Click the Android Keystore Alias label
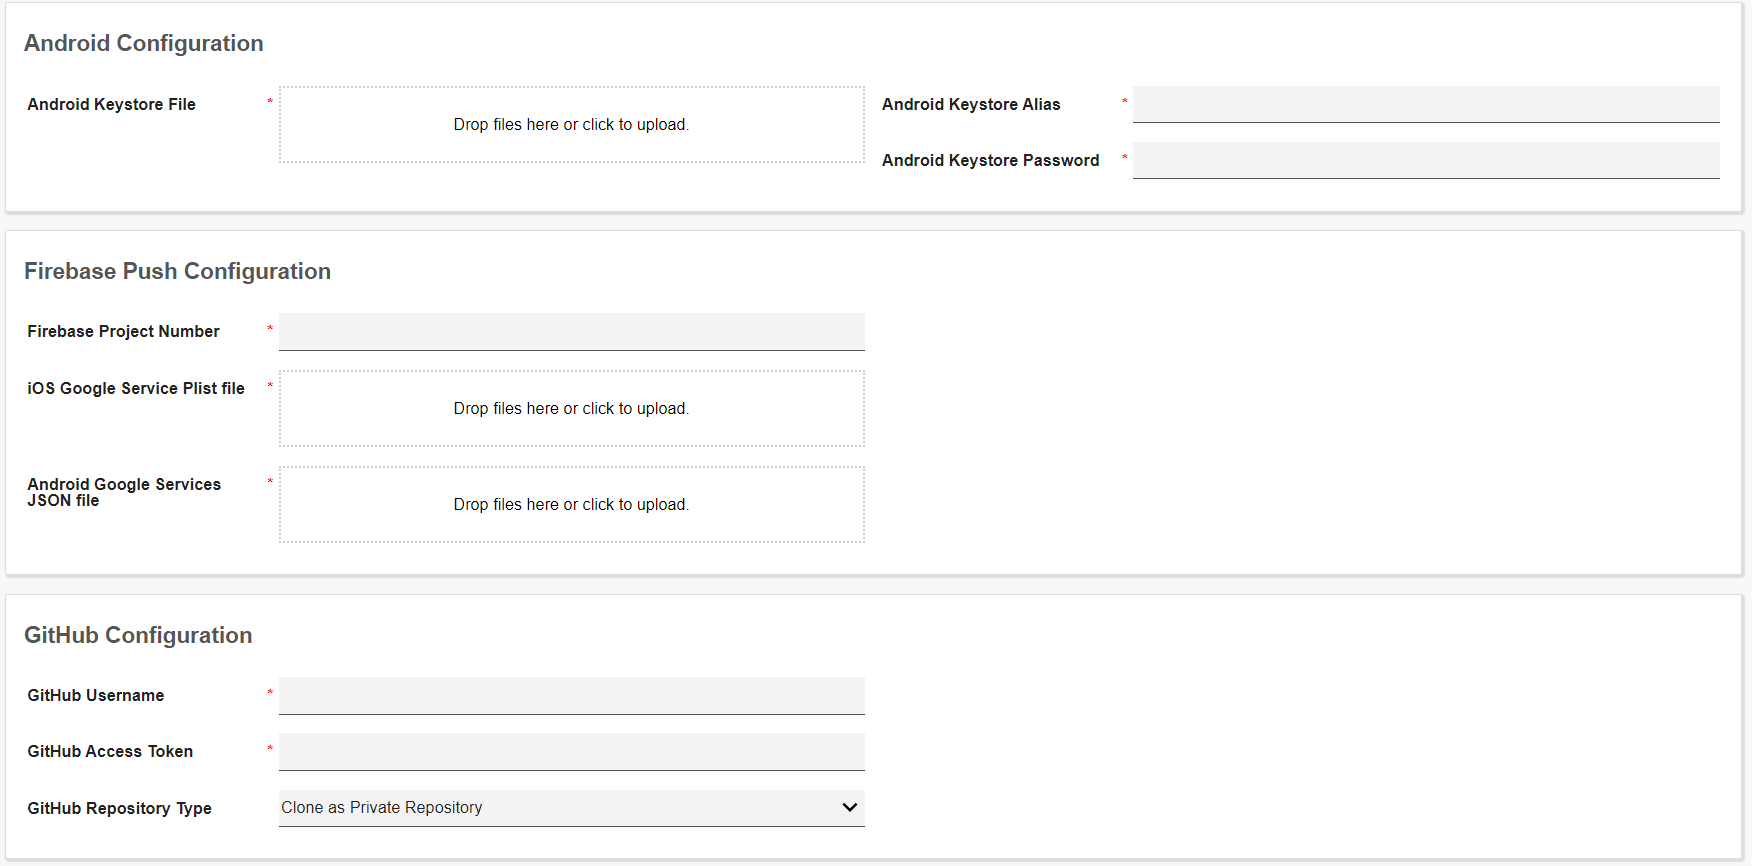 (971, 104)
